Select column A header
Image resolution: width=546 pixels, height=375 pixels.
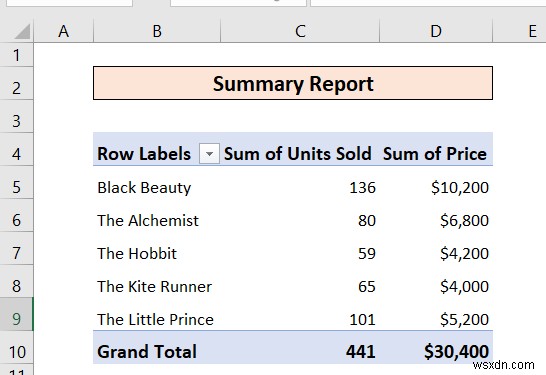pos(63,31)
